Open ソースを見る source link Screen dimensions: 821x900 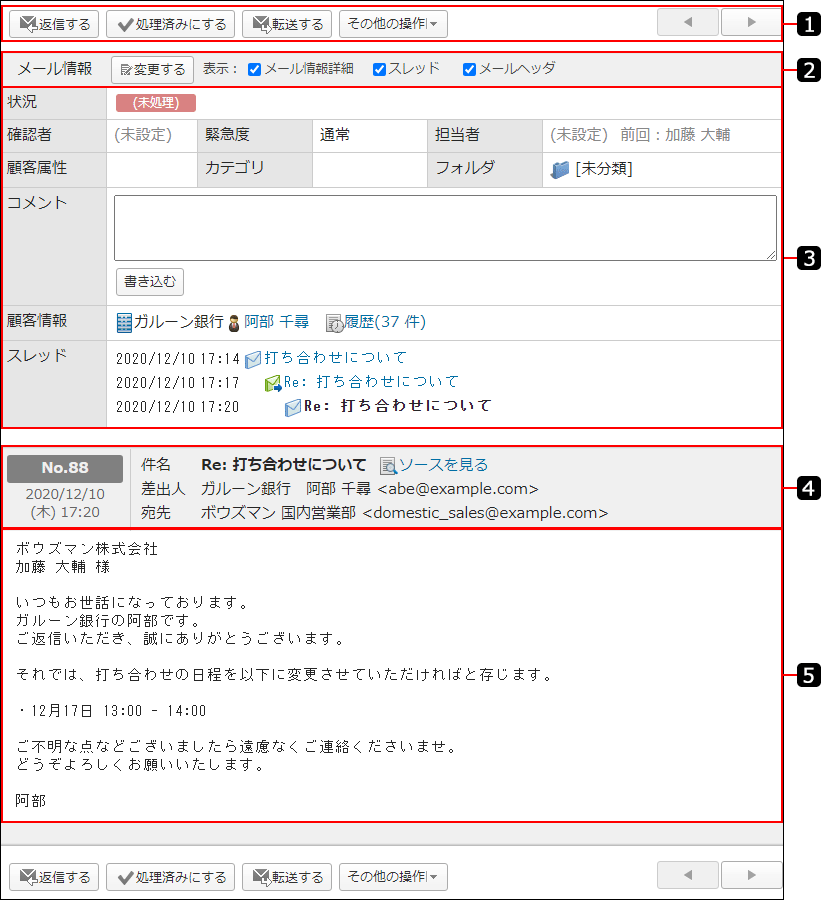point(443,465)
